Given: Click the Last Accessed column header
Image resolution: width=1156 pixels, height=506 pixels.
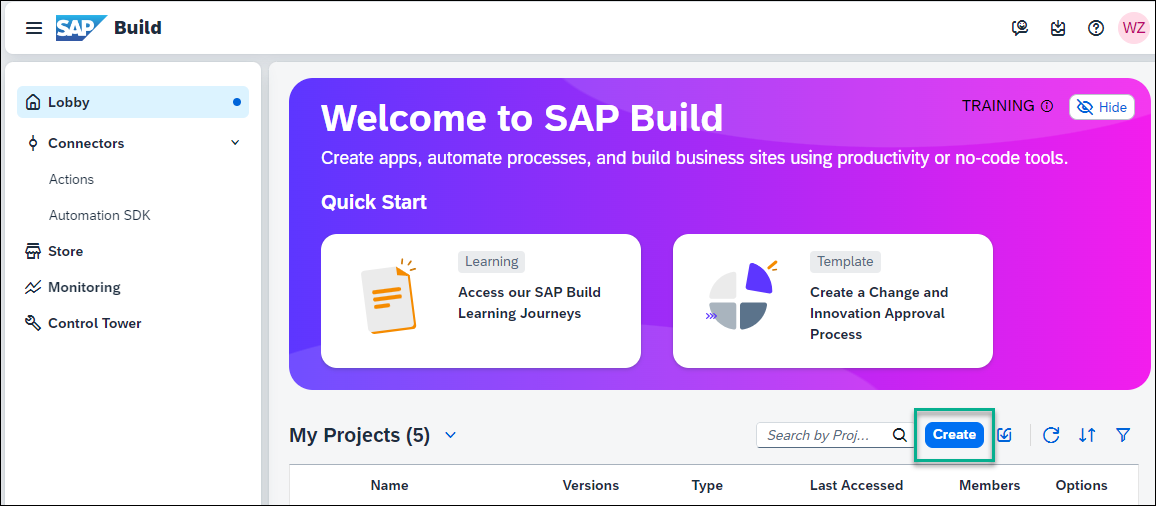Looking at the screenshot, I should [x=857, y=485].
